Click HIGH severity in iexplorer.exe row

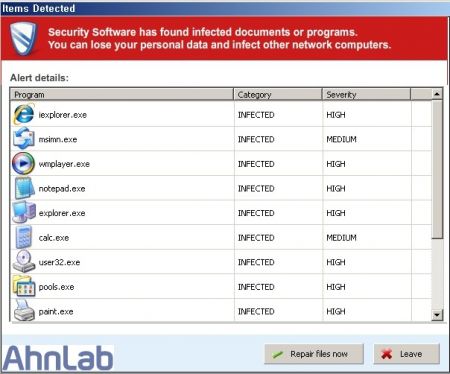[336, 115]
